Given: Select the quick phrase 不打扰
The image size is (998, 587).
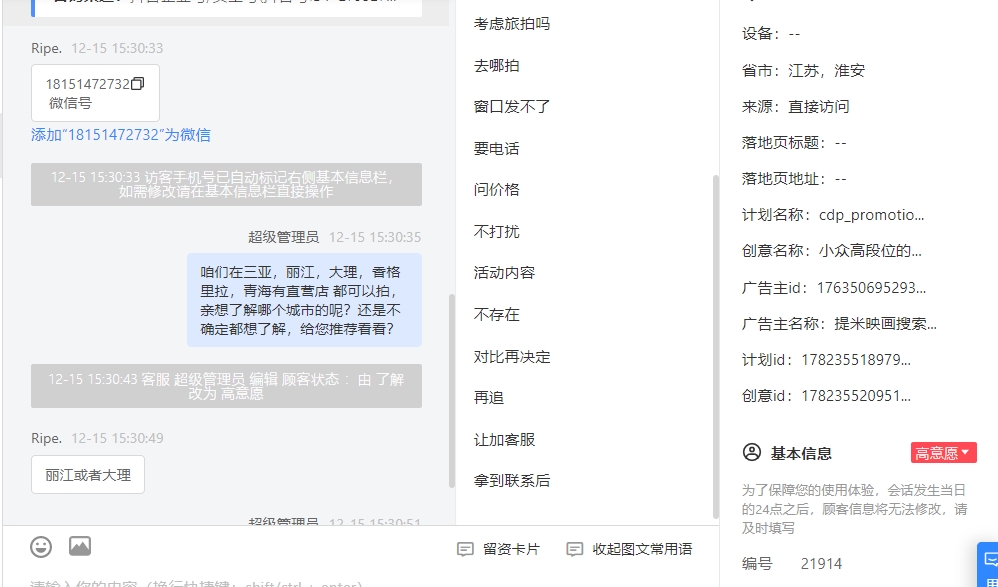Looking at the screenshot, I should [x=496, y=231].
